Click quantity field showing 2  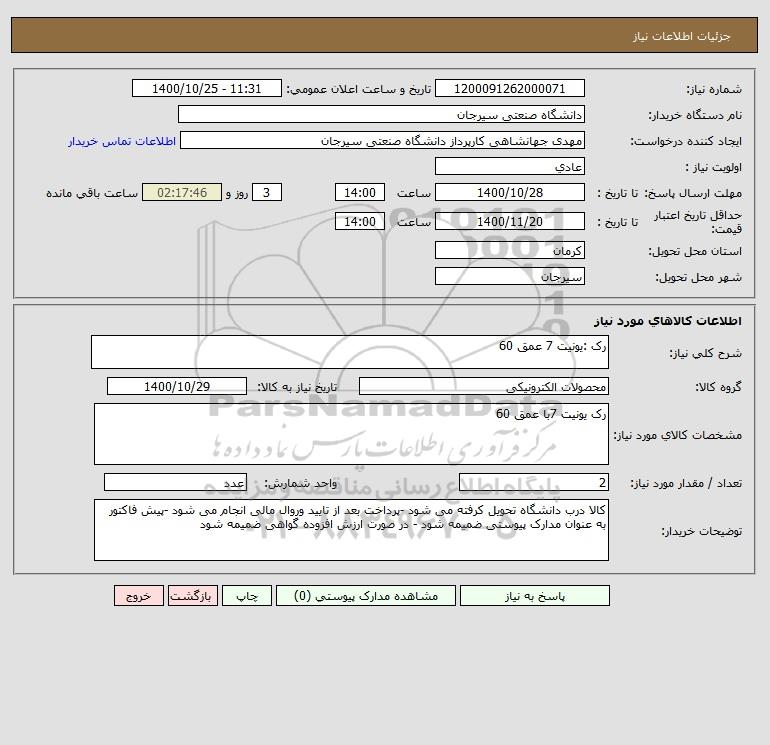(x=534, y=482)
